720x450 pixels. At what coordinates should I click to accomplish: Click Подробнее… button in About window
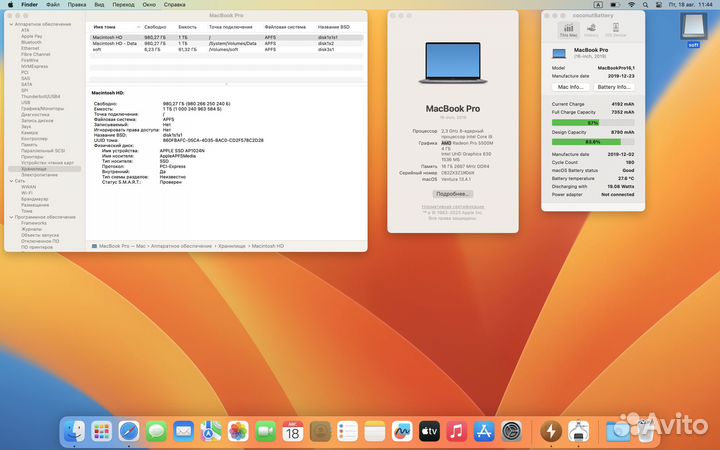coord(453,194)
